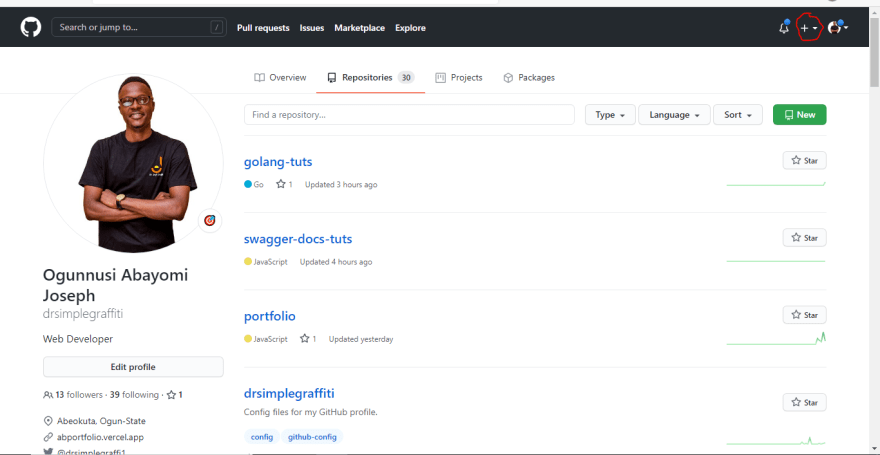
Task: Open the 39 following link
Action: pyautogui.click(x=134, y=395)
